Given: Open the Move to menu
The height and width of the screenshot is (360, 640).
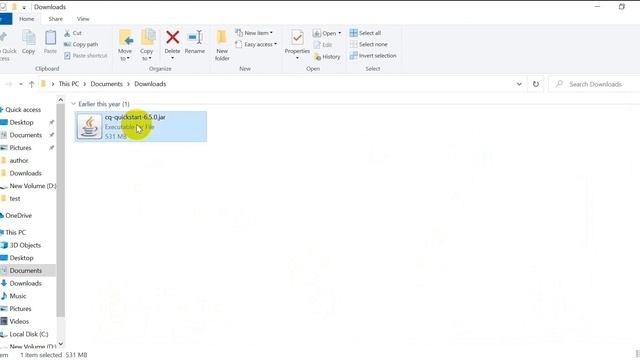Looking at the screenshot, I should (x=125, y=45).
